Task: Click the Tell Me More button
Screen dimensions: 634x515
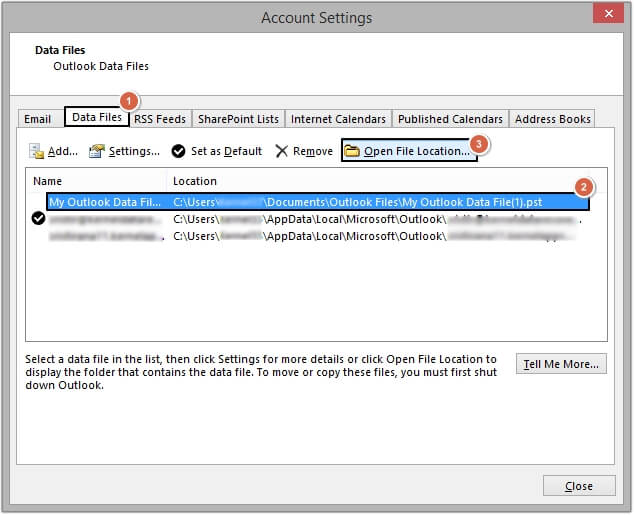Action: (x=561, y=364)
